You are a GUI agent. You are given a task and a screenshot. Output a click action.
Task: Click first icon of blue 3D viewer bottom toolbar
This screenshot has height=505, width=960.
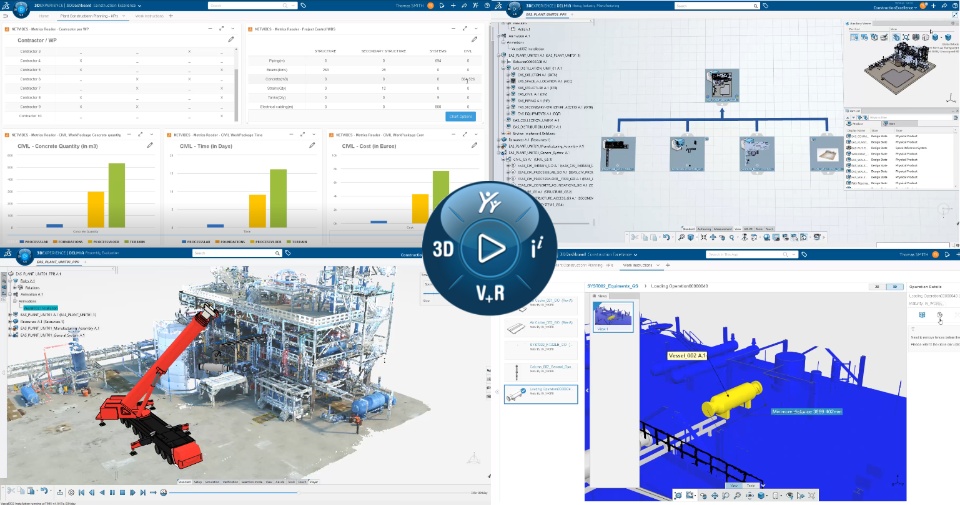(x=678, y=495)
